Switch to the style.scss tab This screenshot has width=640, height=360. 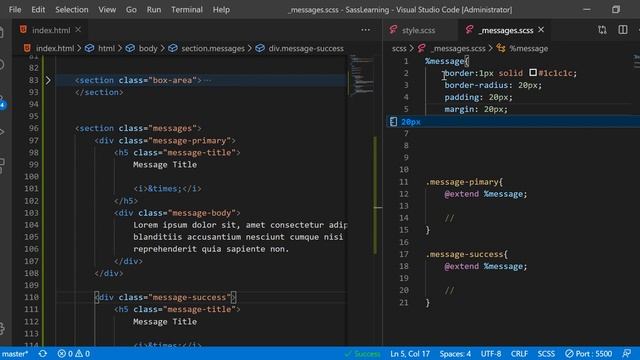pyautogui.click(x=418, y=30)
